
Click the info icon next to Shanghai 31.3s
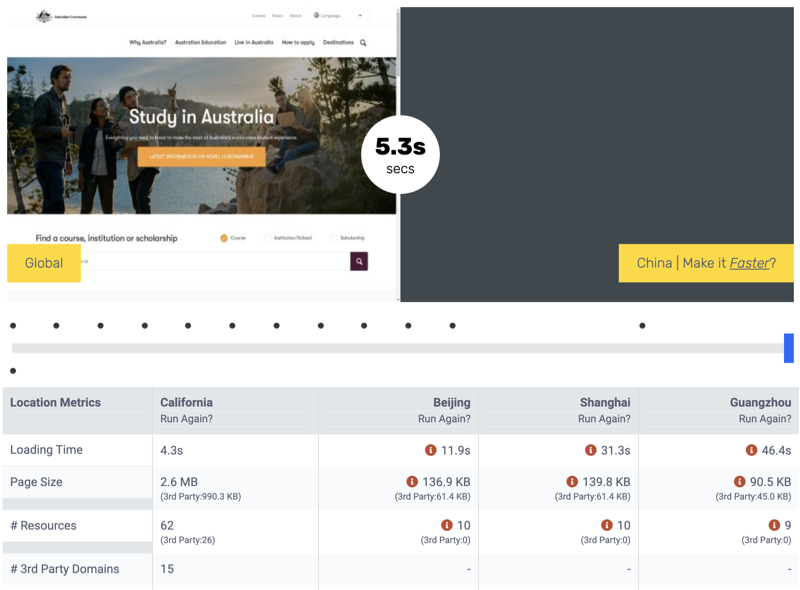[x=591, y=450]
